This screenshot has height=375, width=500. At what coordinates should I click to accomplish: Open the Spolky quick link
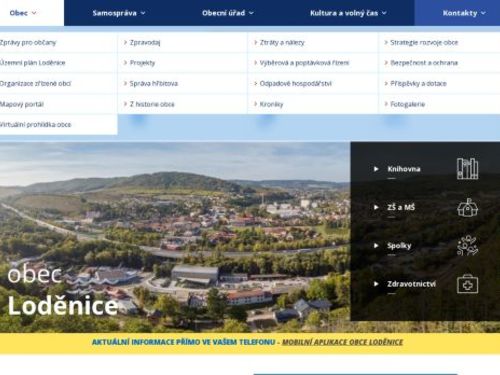coord(399,246)
